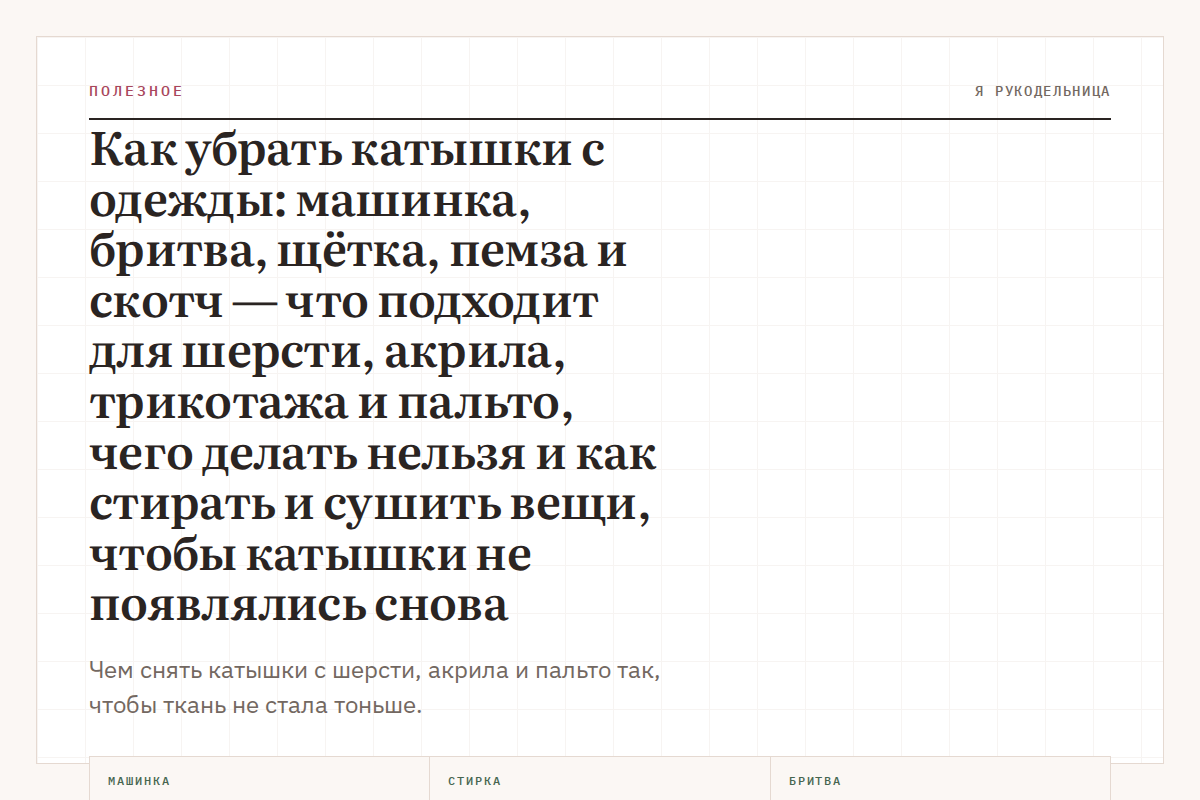Viewport: 1200px width, 800px height.
Task: Open the МАШИНКА card label
Action: click(x=139, y=781)
